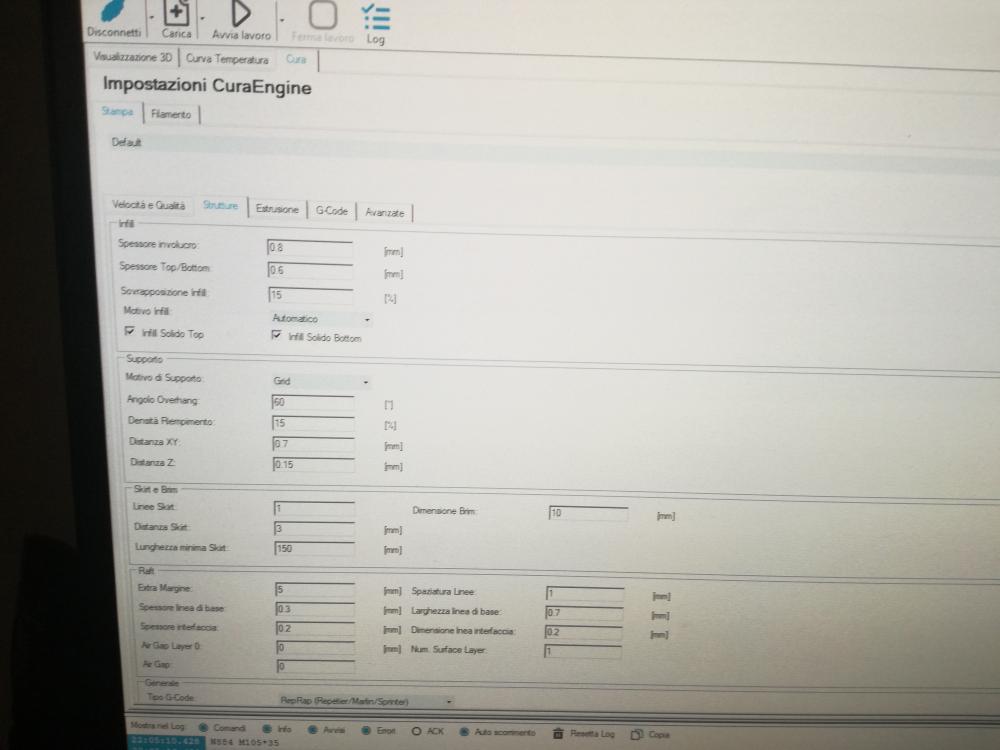1000x750 pixels.
Task: Open the Tipo G-Code dropdown
Action: 366,702
